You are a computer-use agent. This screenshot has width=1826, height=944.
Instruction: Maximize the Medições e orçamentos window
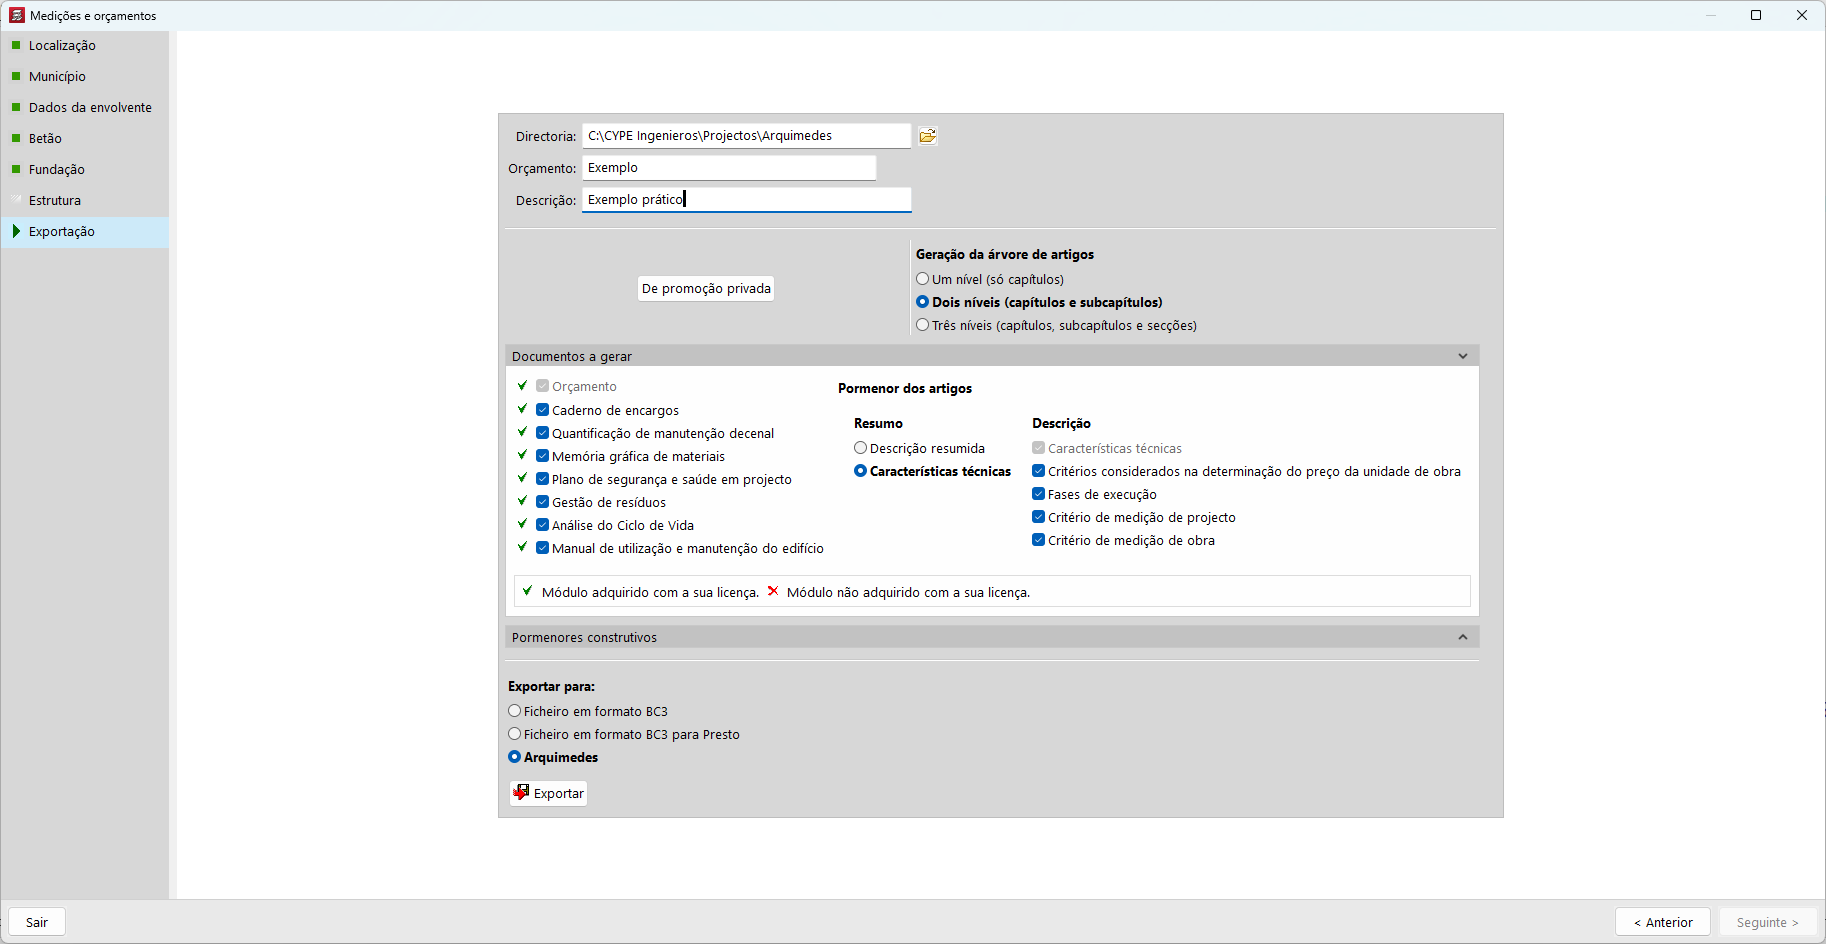(1756, 15)
